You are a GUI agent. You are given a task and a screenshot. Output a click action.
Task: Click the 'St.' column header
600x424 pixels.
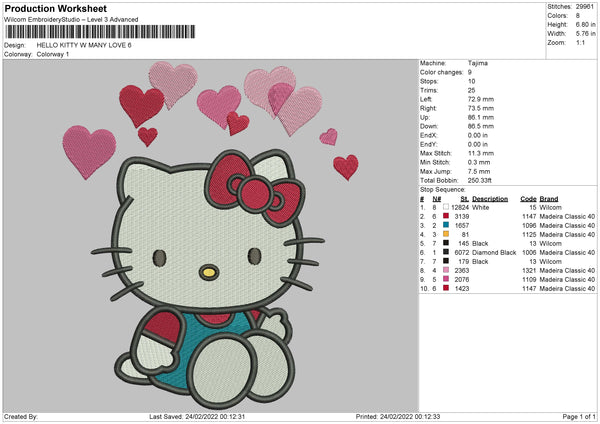tap(465, 199)
